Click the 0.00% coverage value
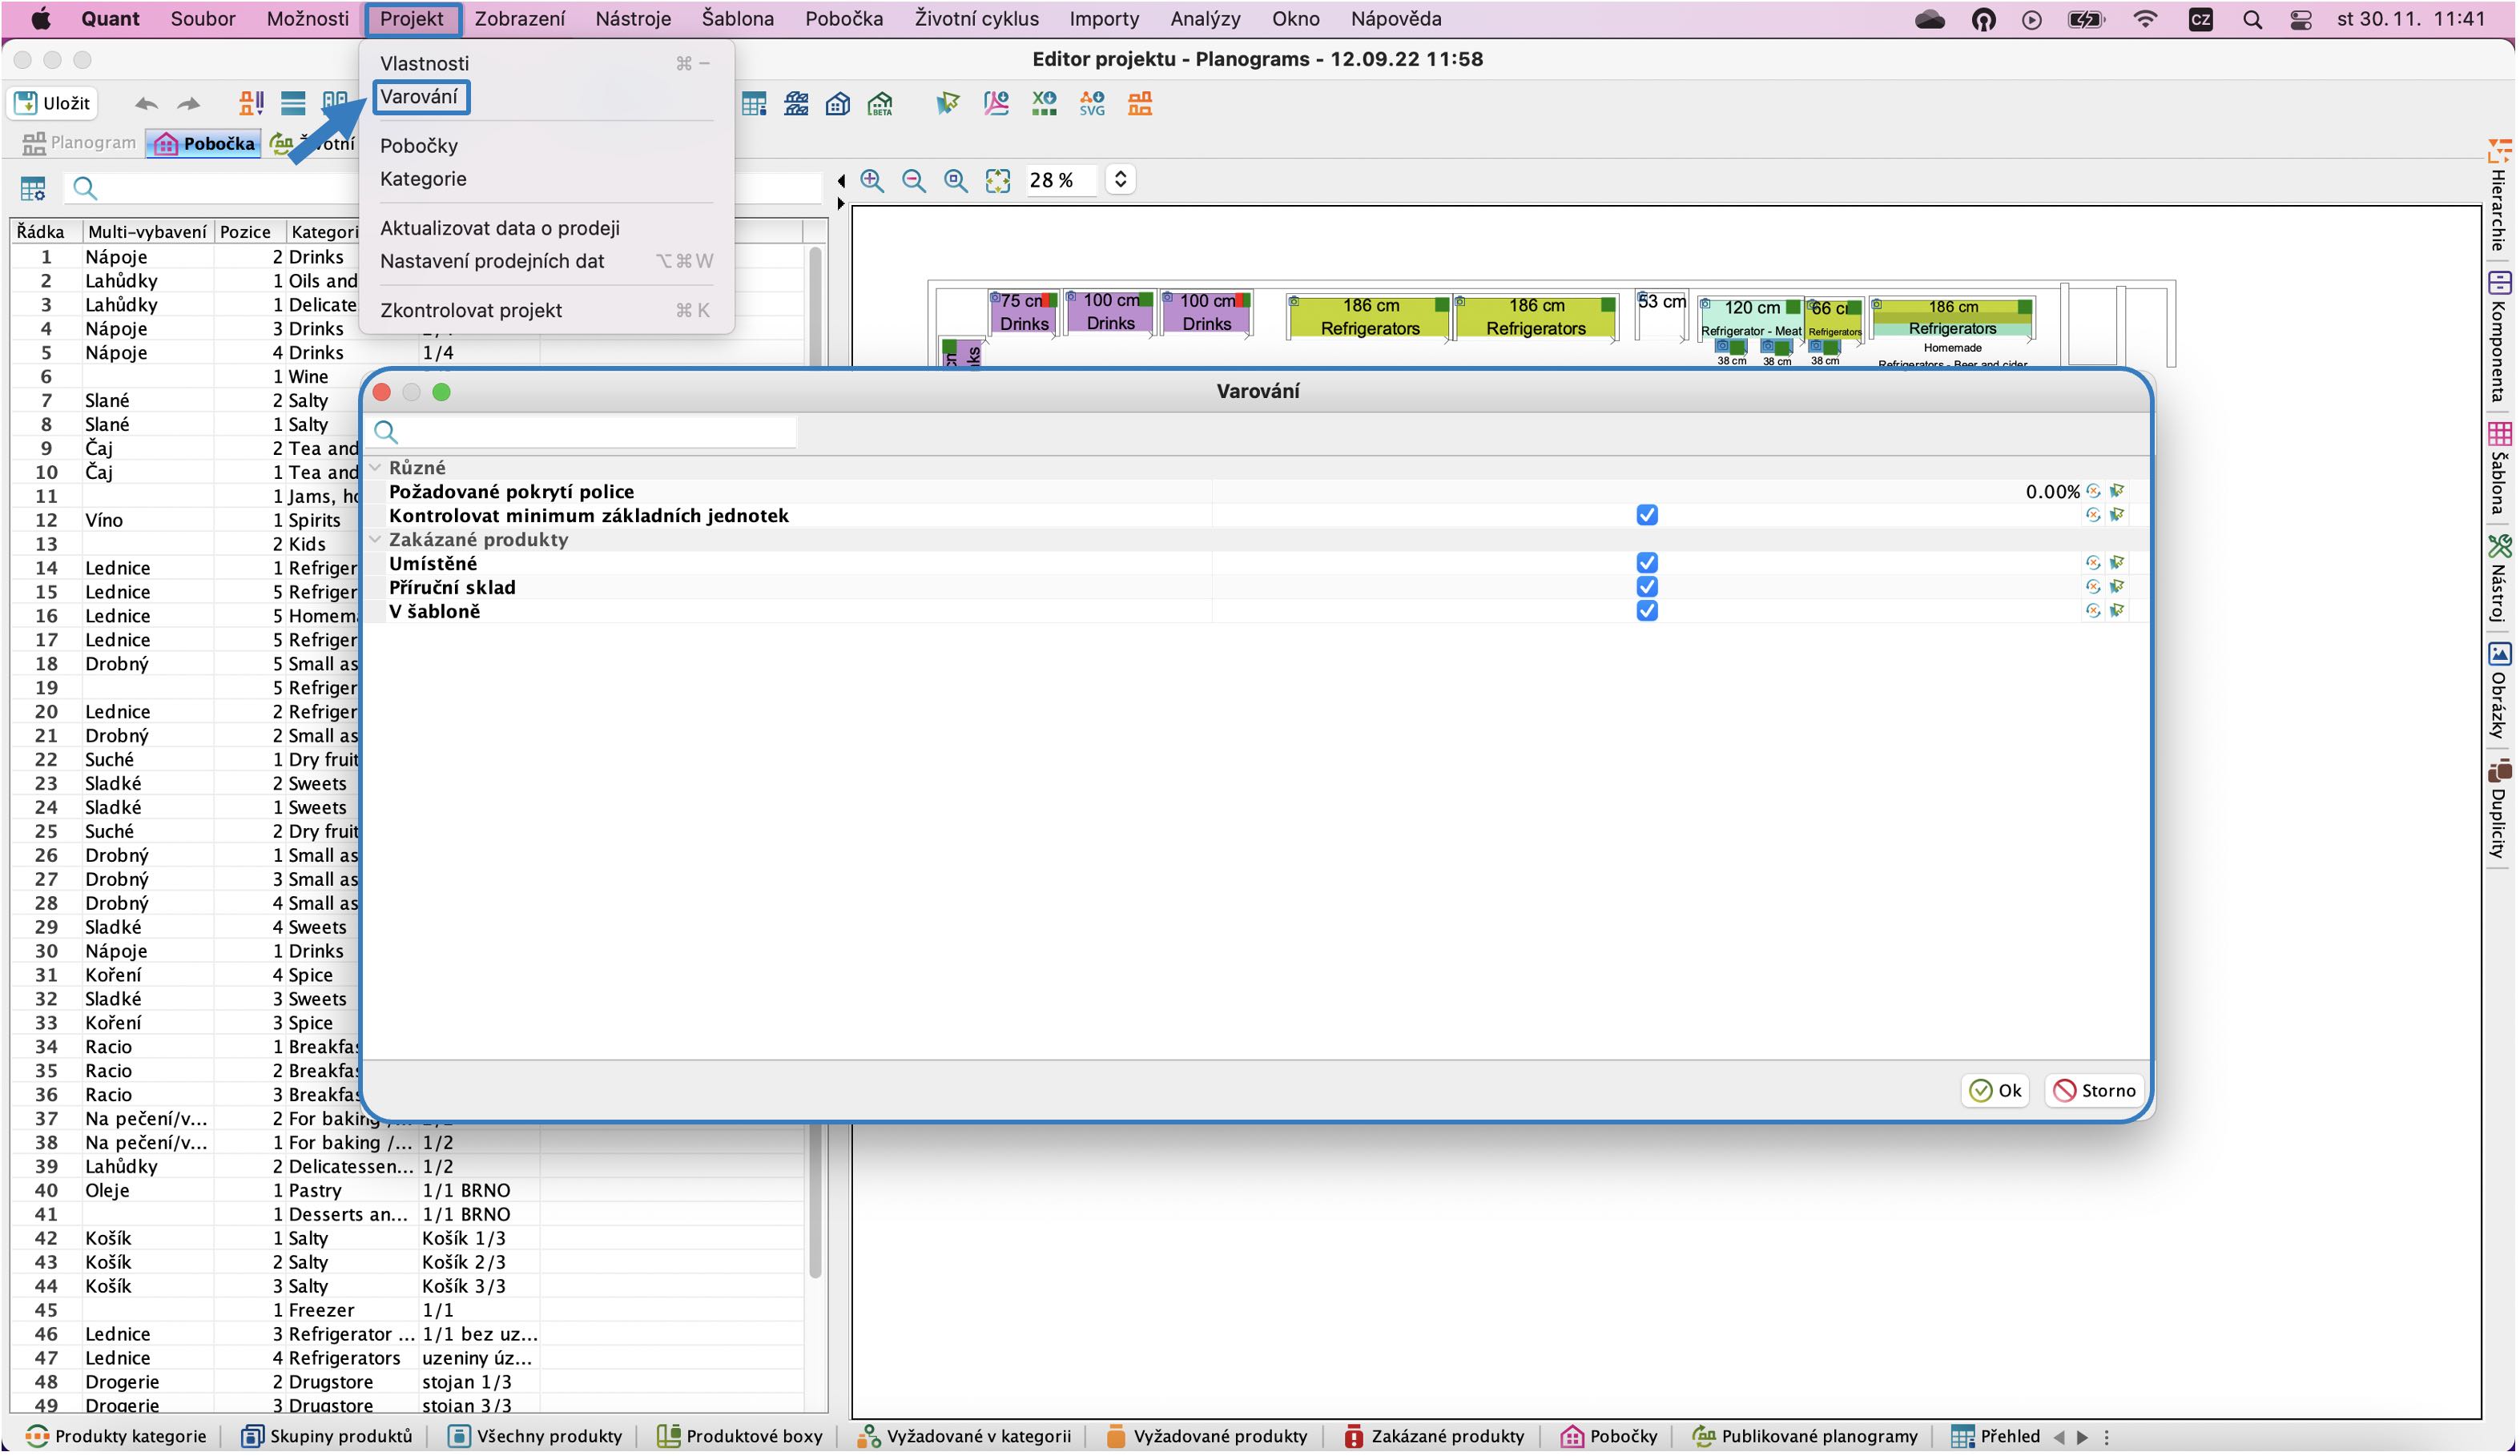Viewport: 2520px width, 1456px height. point(2052,491)
